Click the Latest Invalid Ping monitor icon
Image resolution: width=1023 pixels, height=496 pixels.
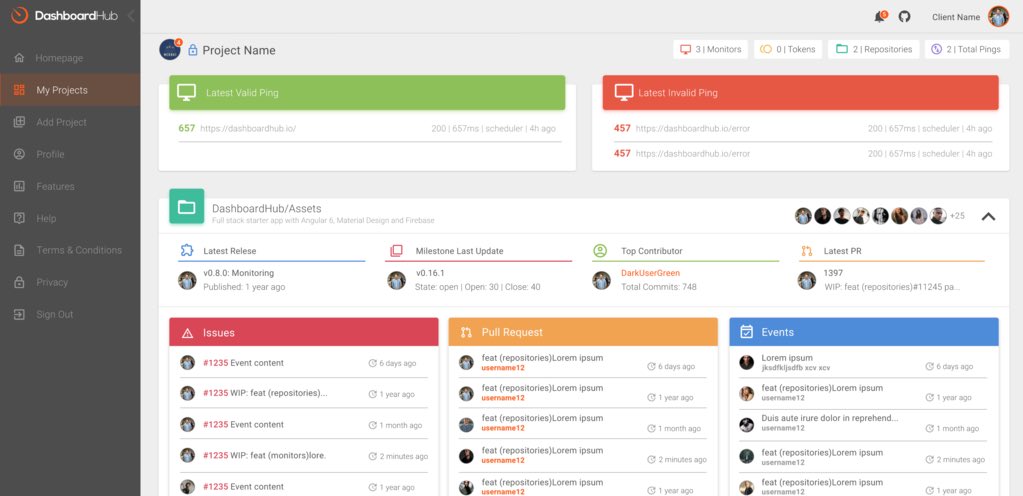[x=624, y=93]
